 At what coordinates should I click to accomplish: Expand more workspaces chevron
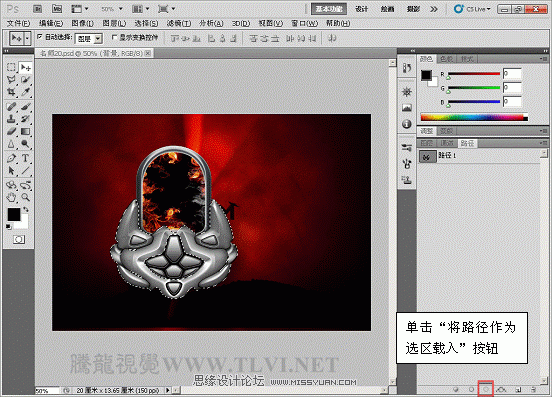(434, 9)
